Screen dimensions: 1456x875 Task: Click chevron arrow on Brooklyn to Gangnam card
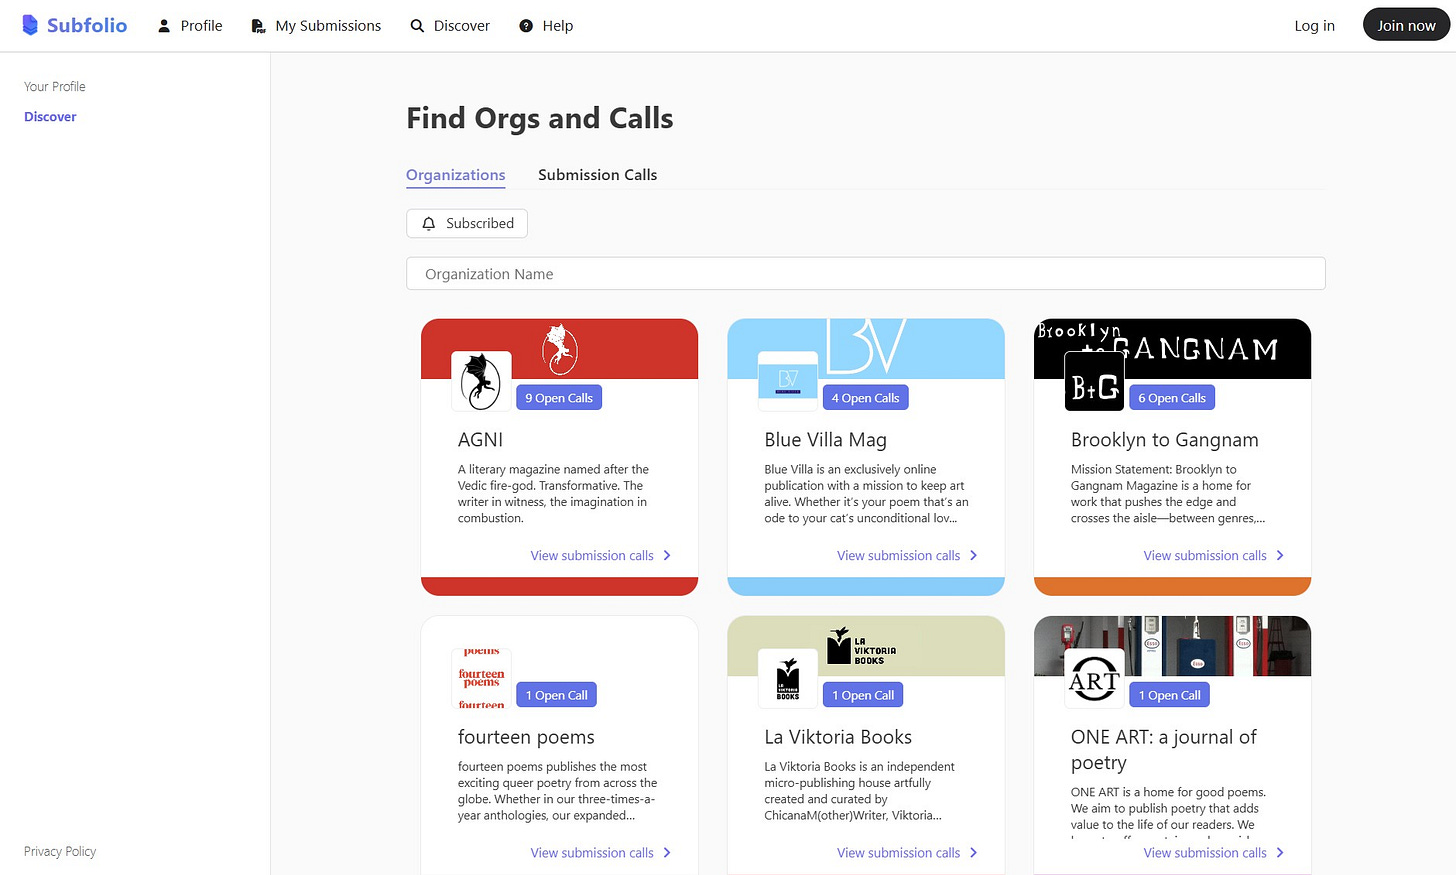(x=1280, y=556)
